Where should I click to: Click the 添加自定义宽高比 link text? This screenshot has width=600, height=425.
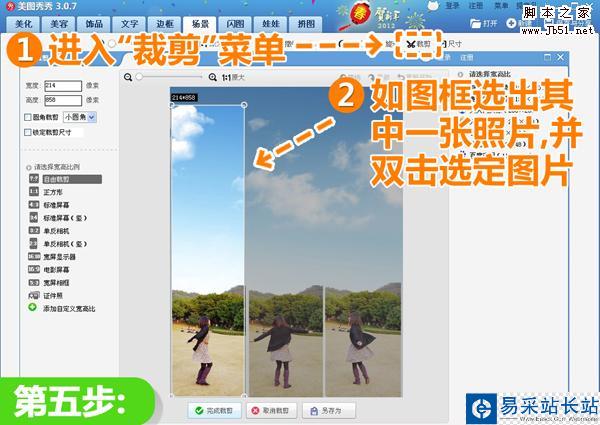point(69,309)
